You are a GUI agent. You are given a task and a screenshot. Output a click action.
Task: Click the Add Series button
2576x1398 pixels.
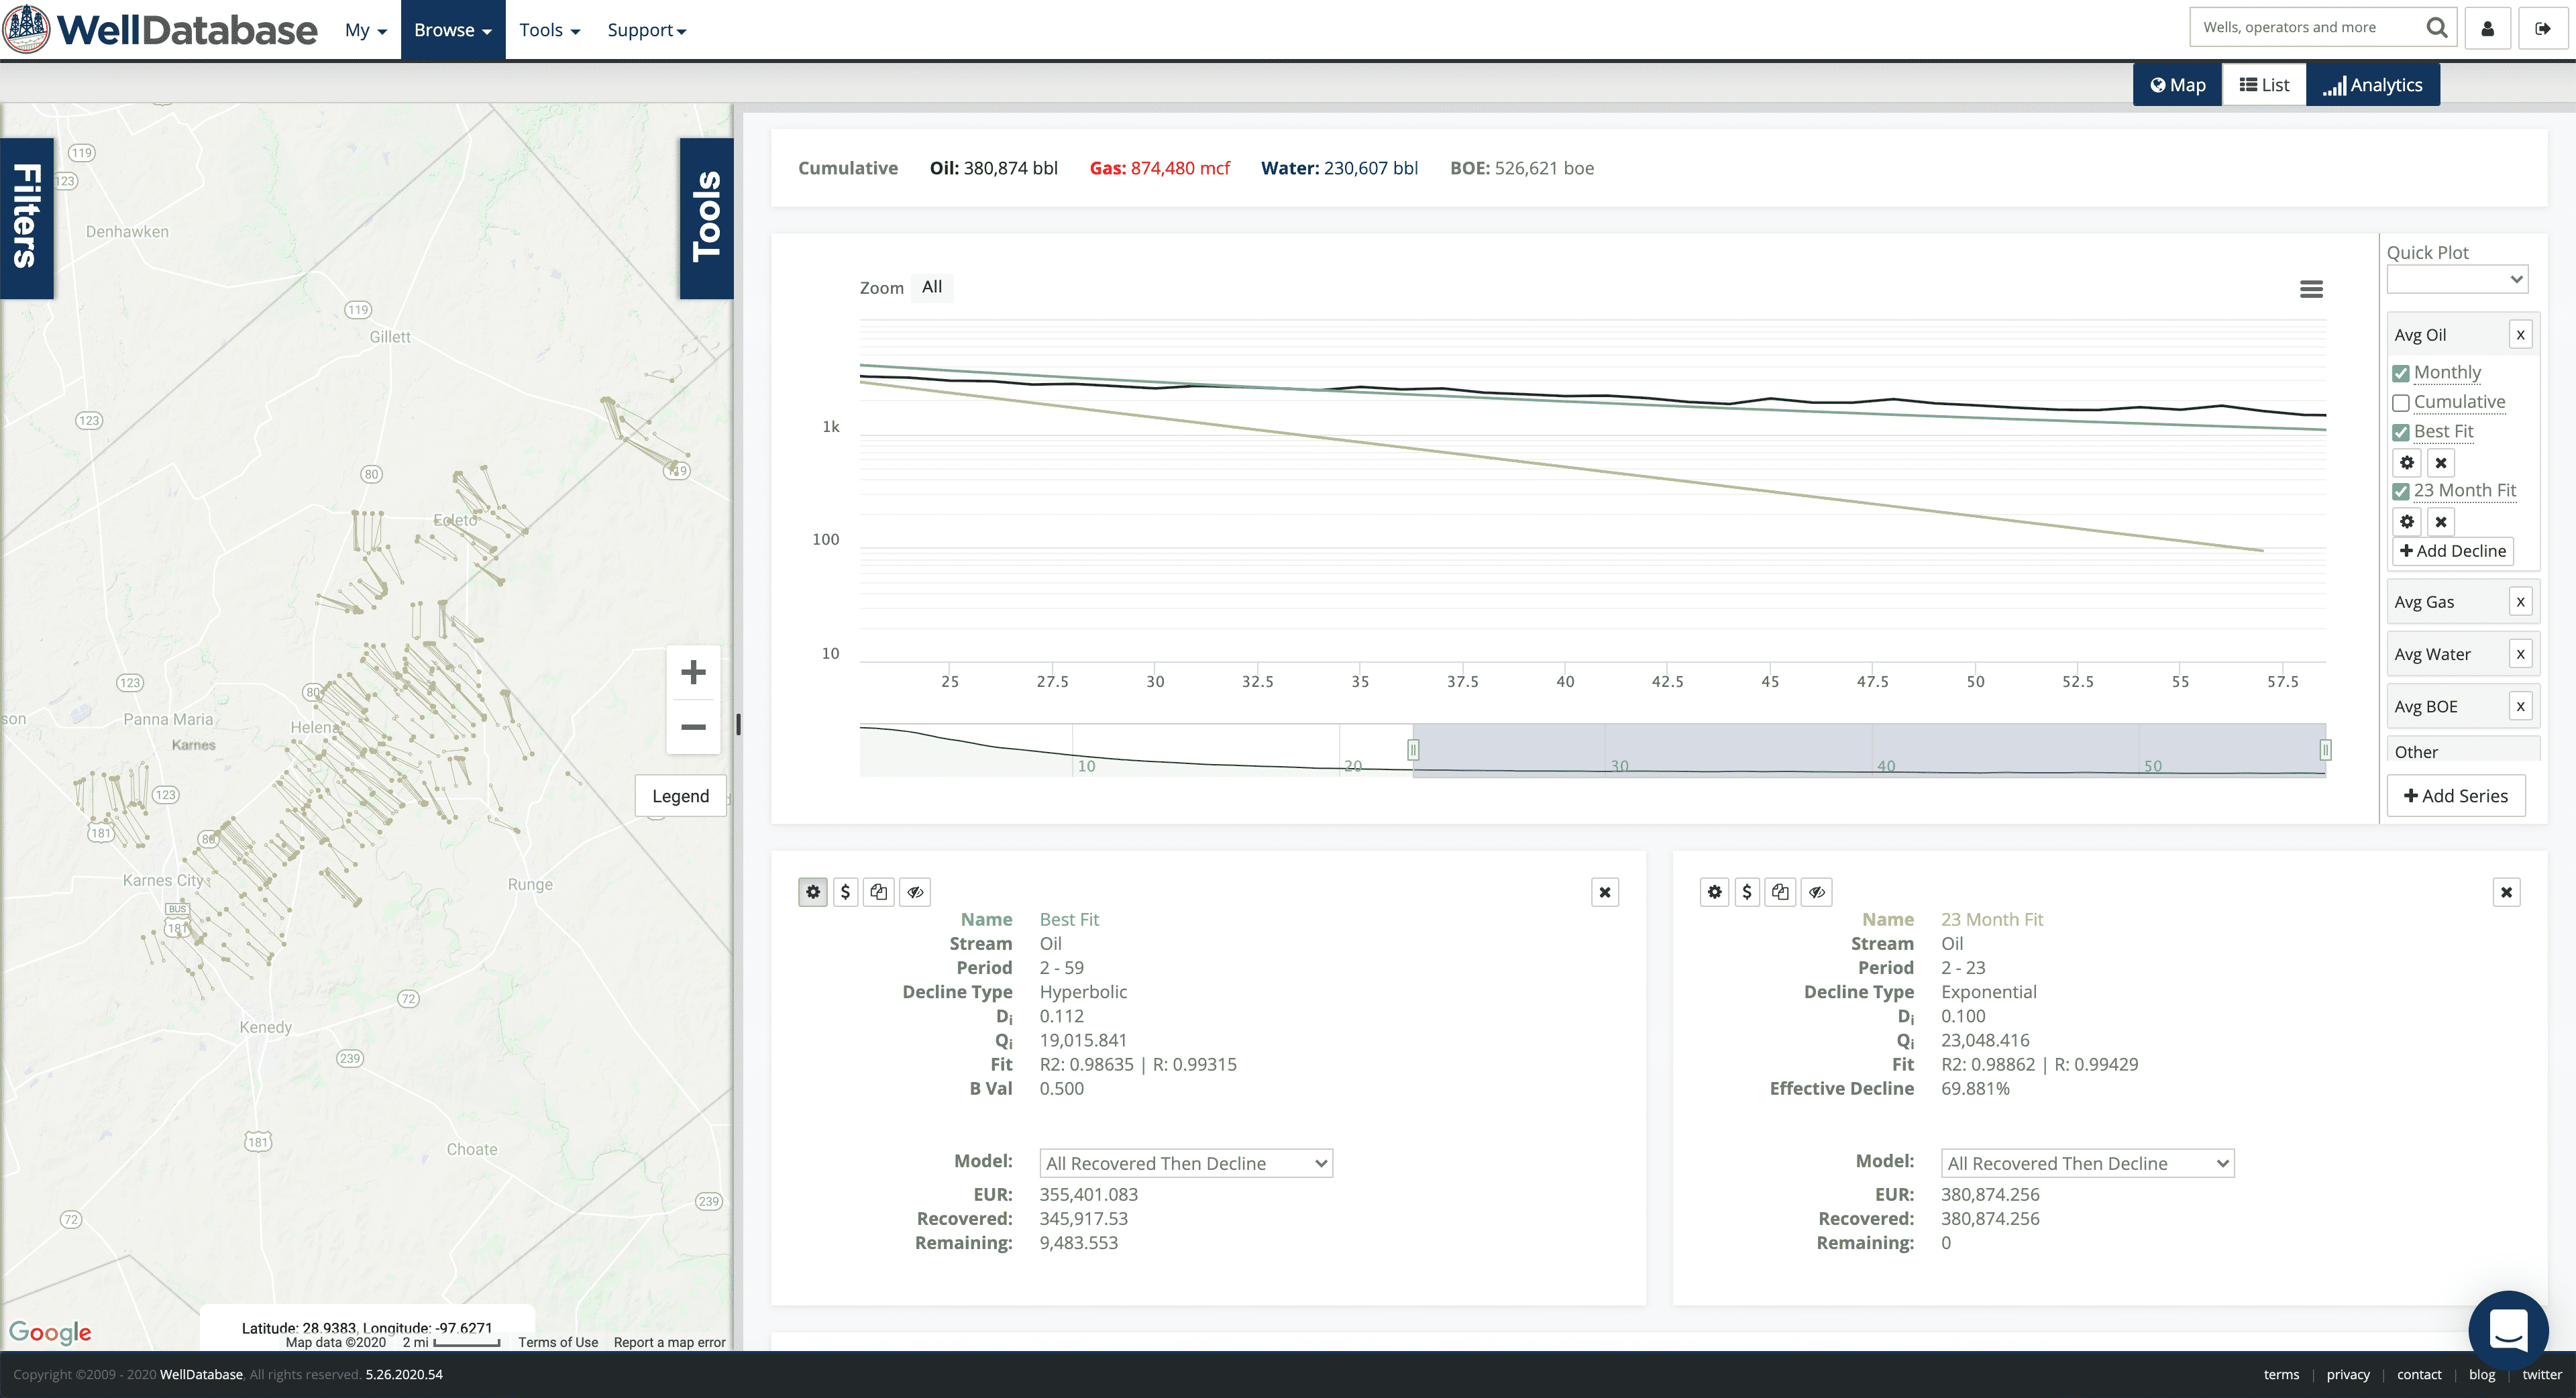tap(2456, 796)
